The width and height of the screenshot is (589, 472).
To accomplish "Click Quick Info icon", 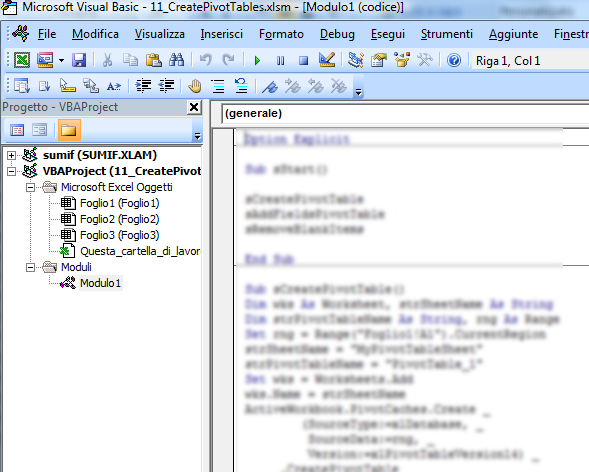I will (68, 86).
